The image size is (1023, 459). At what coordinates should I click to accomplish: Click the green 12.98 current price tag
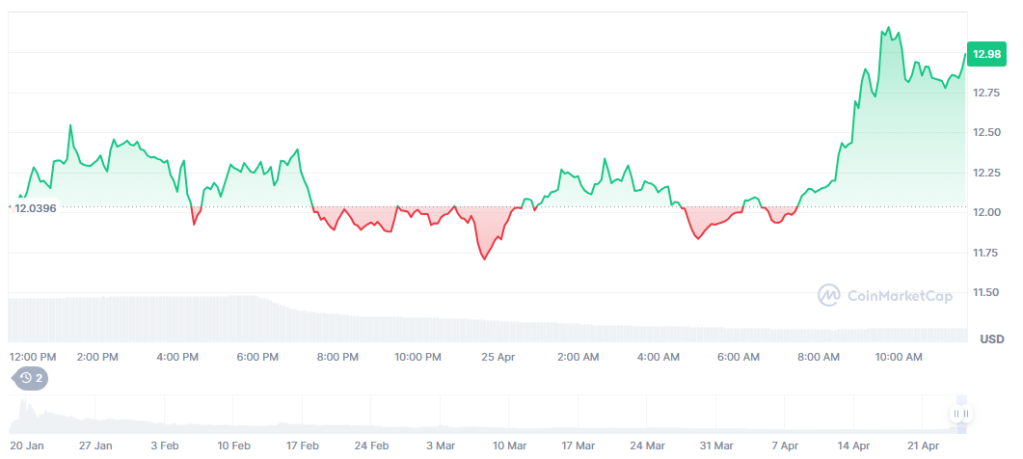(x=986, y=53)
